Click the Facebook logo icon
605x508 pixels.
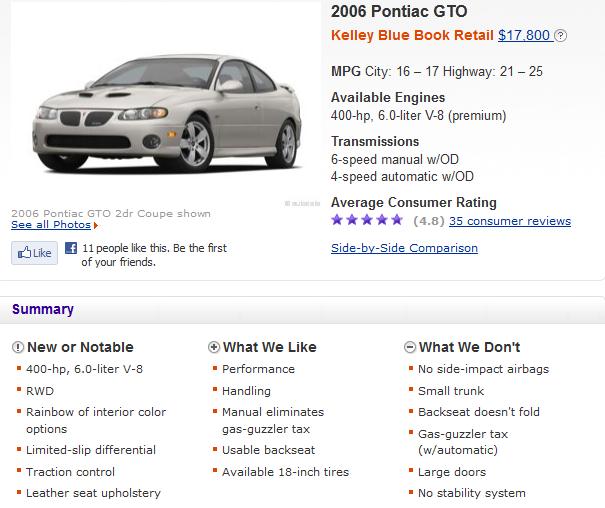pos(71,248)
